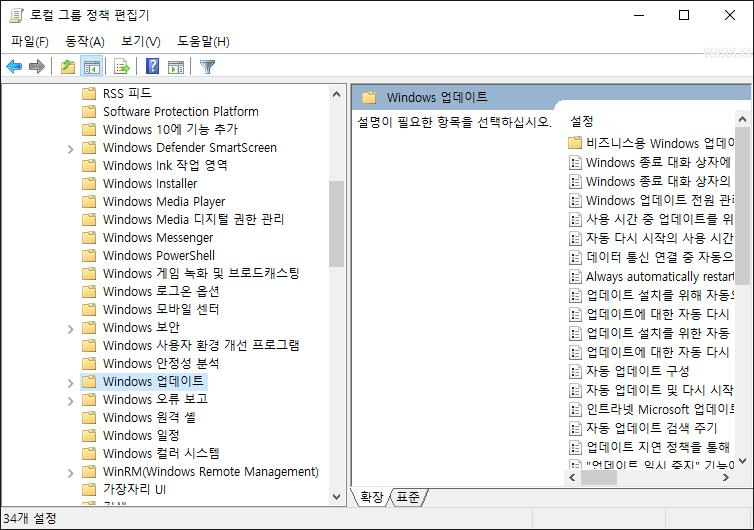Click settings list horizontal scrollbar thumb
This screenshot has width=754, height=530.
pyautogui.click(x=599, y=478)
